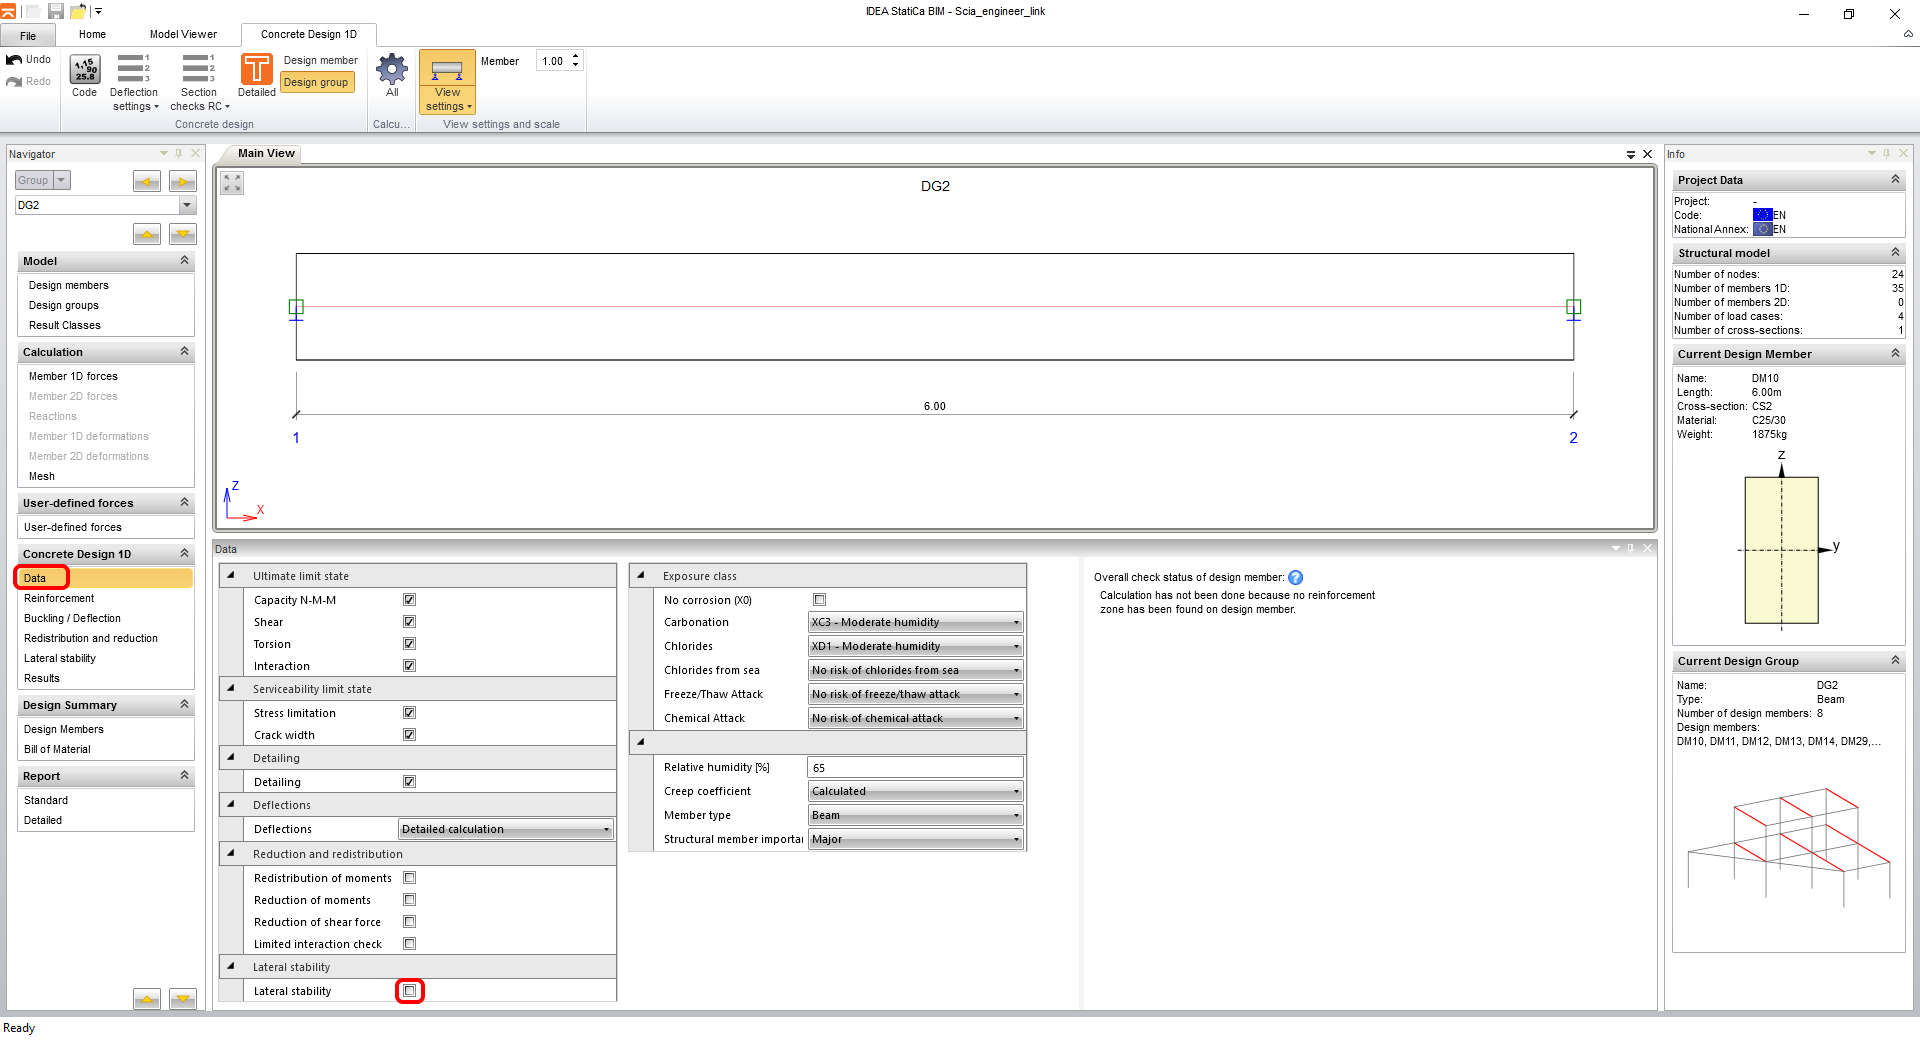The width and height of the screenshot is (1920, 1040).
Task: Click the All calculation gear icon
Action: tap(391, 75)
